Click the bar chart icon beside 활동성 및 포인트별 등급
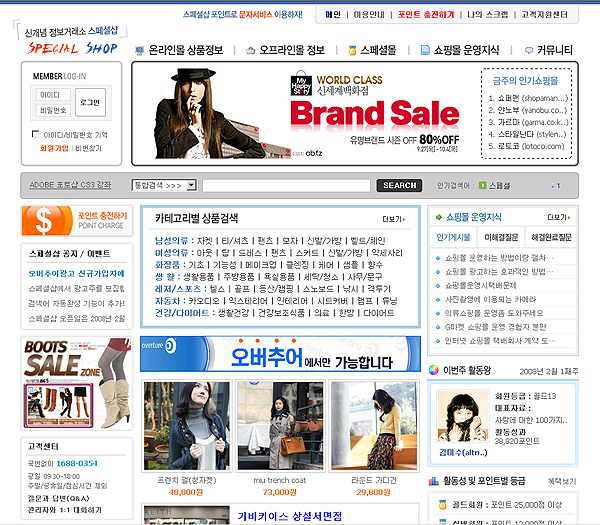This screenshot has width=600, height=525. click(x=434, y=481)
